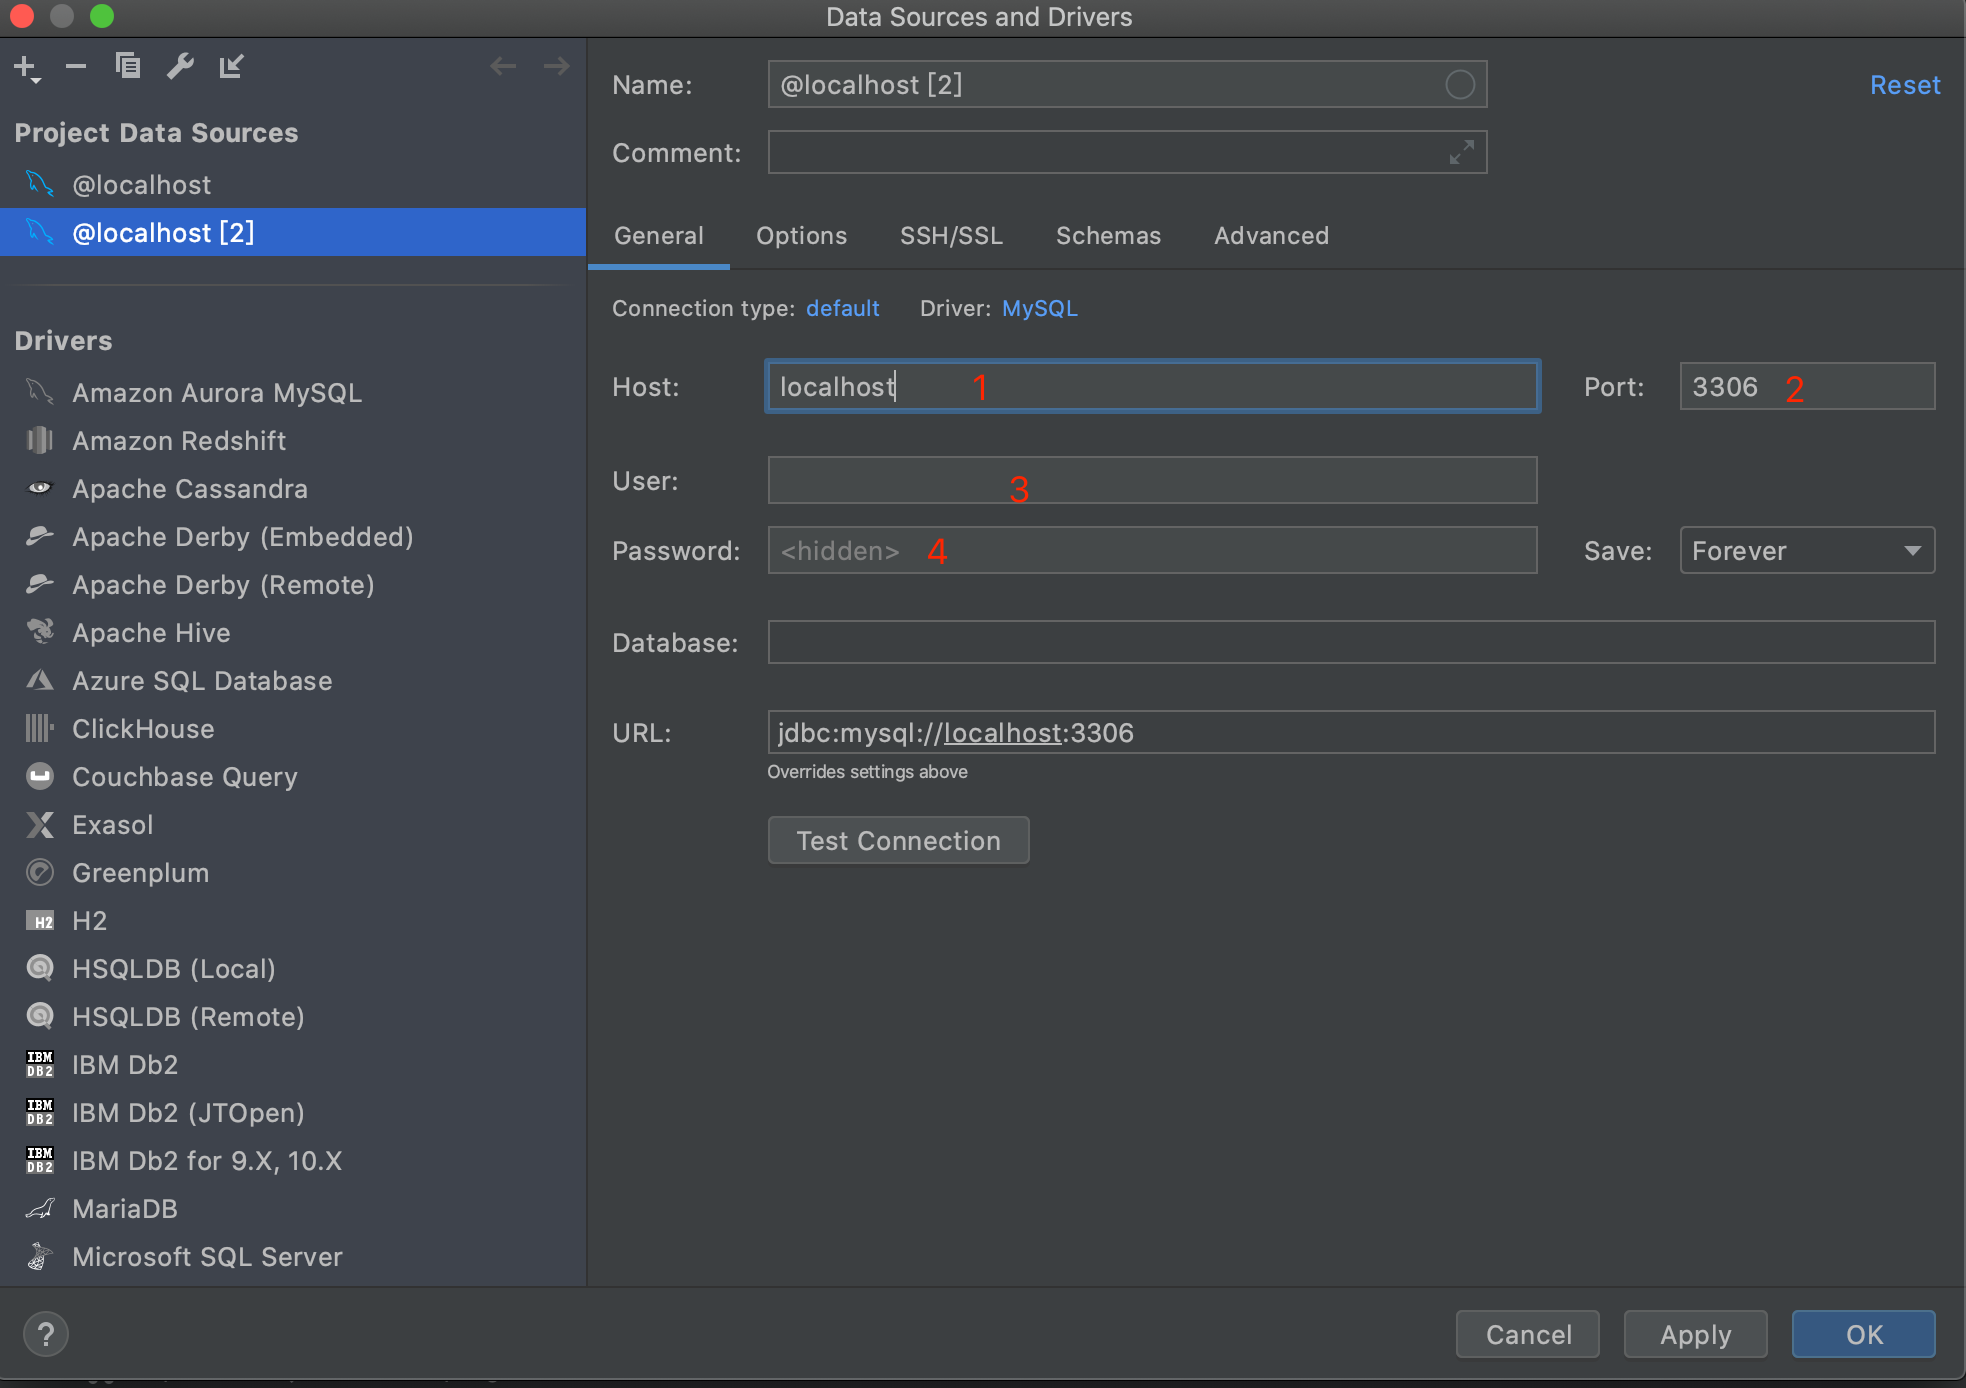This screenshot has width=1966, height=1388.
Task: Open the Save Forever dropdown
Action: 1806,551
